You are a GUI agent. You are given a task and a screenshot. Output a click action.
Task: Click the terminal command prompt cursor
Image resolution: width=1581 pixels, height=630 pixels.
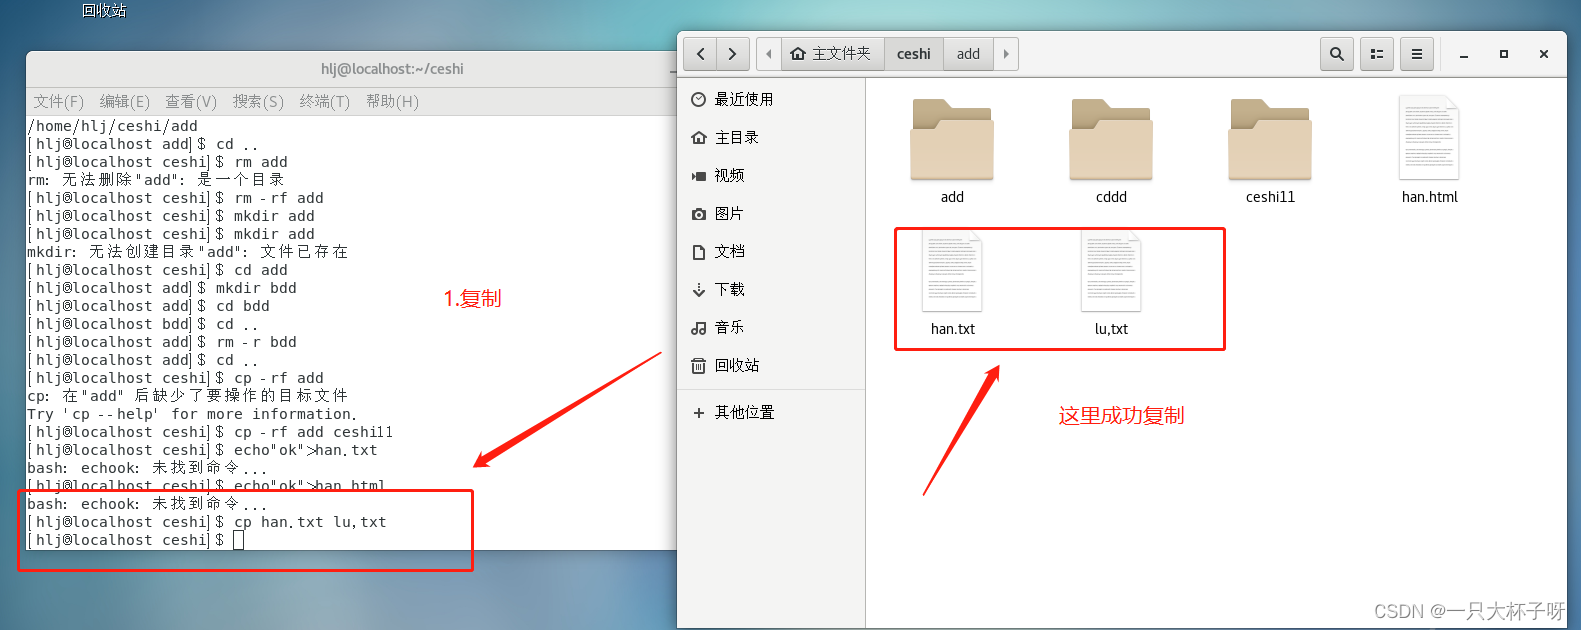click(239, 540)
